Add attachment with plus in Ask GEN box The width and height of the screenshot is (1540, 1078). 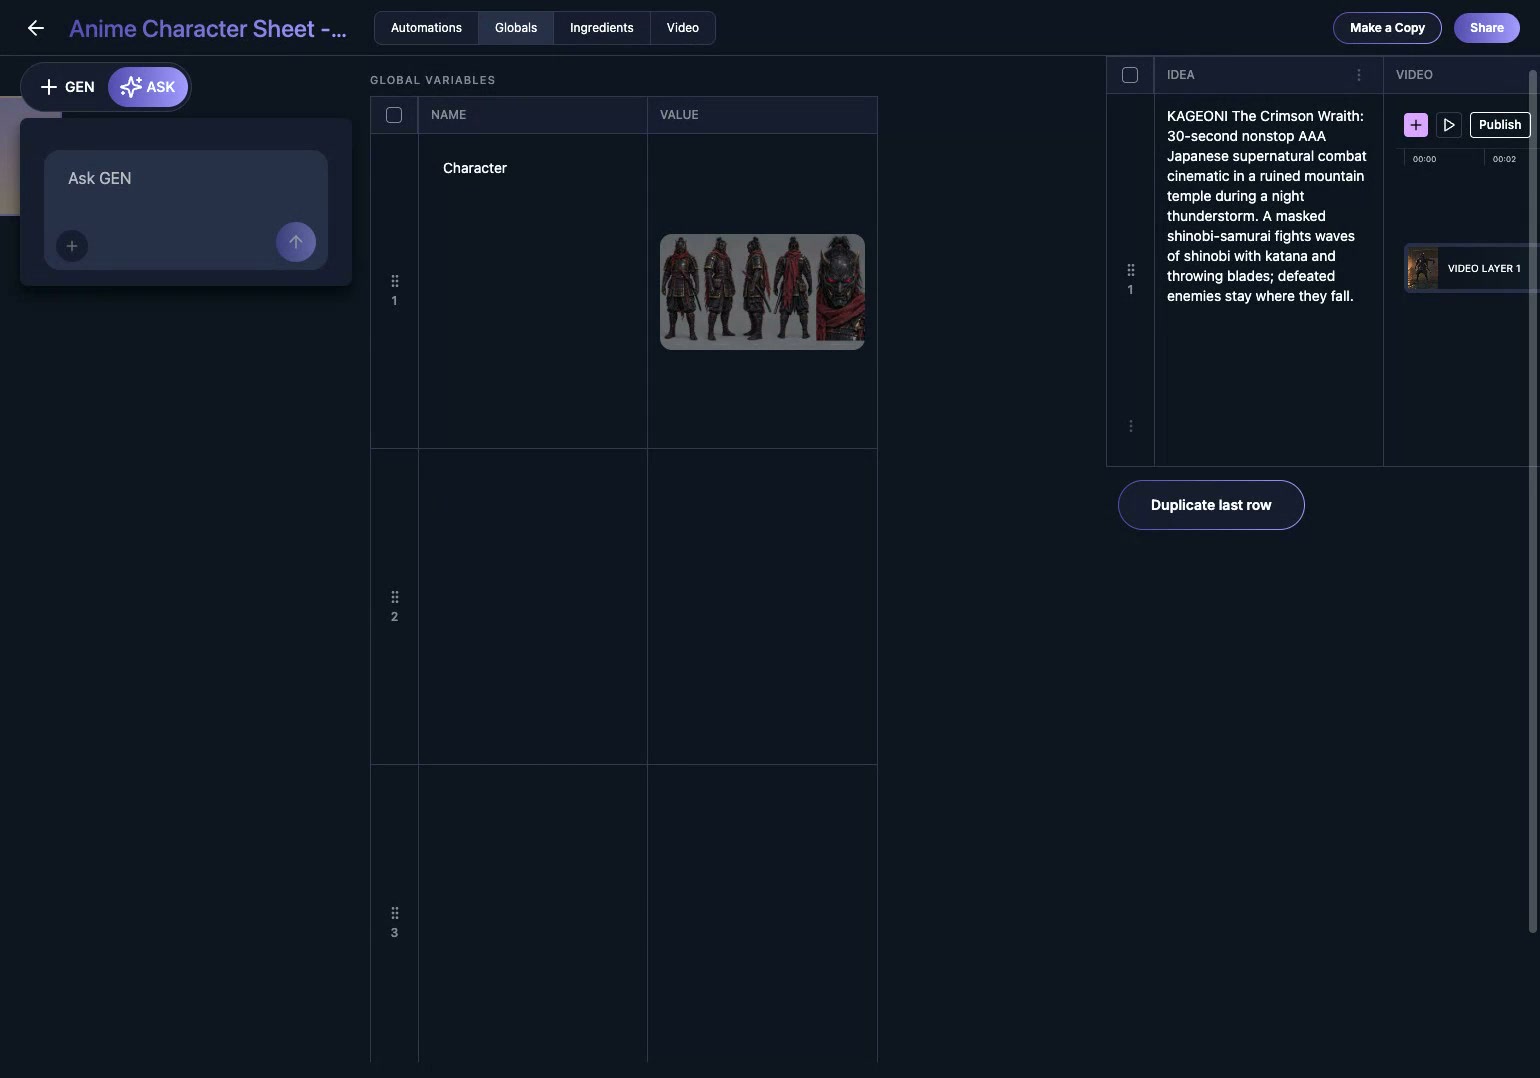click(x=72, y=246)
